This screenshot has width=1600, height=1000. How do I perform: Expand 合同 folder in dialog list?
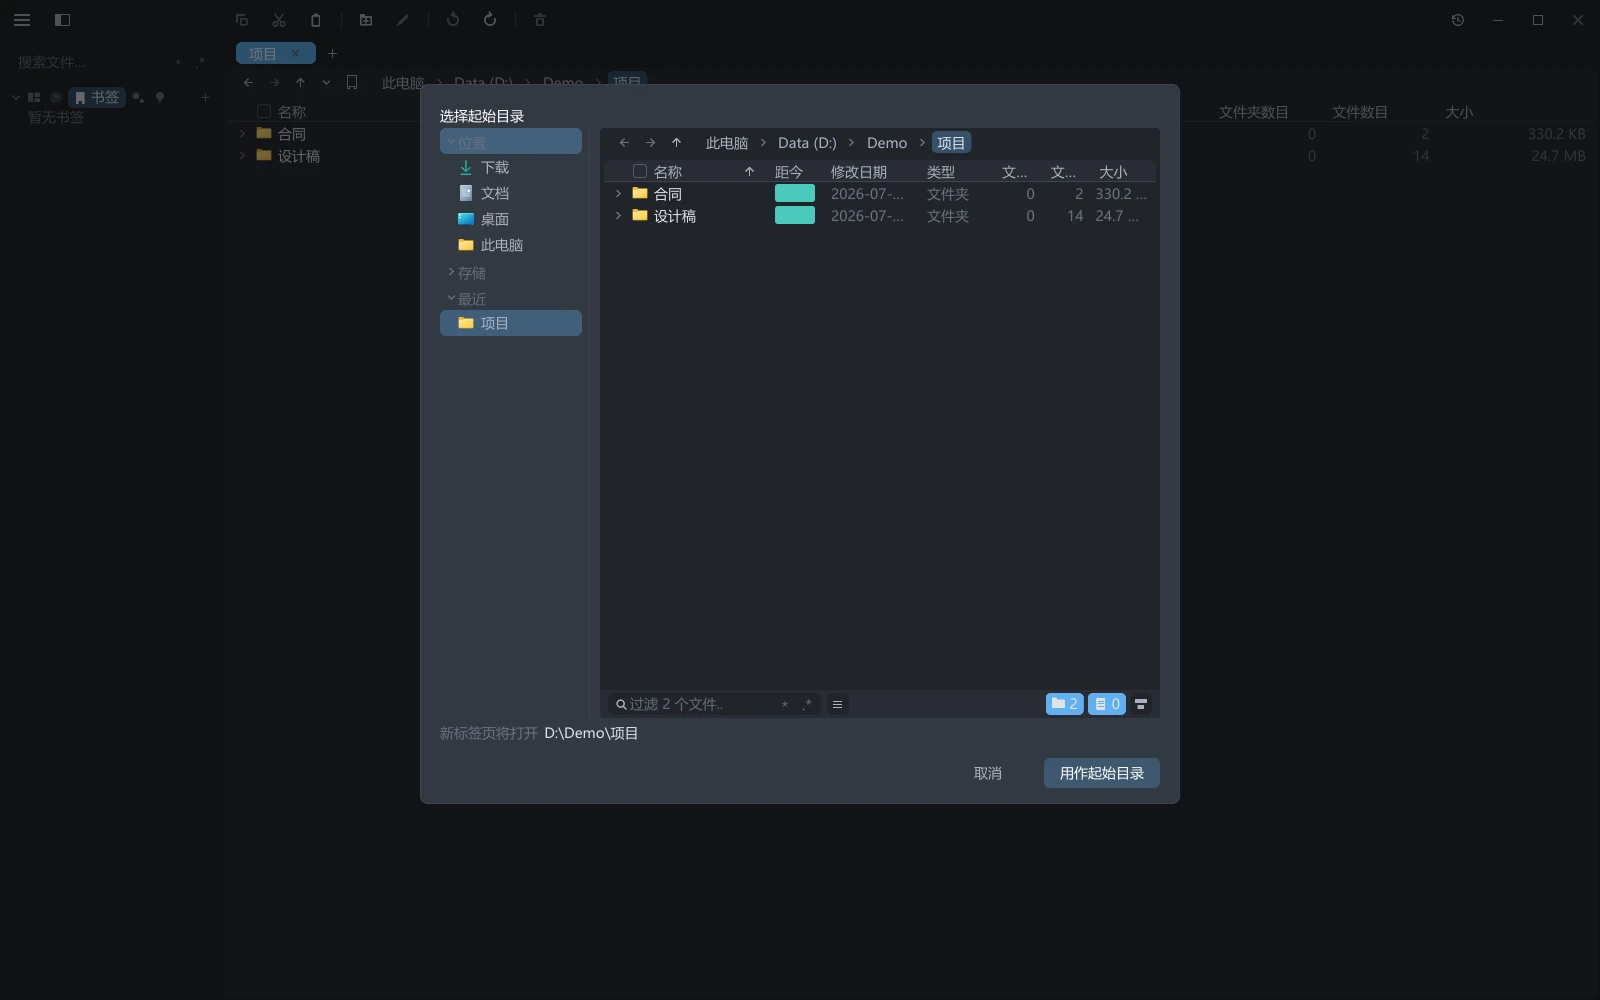click(x=618, y=193)
